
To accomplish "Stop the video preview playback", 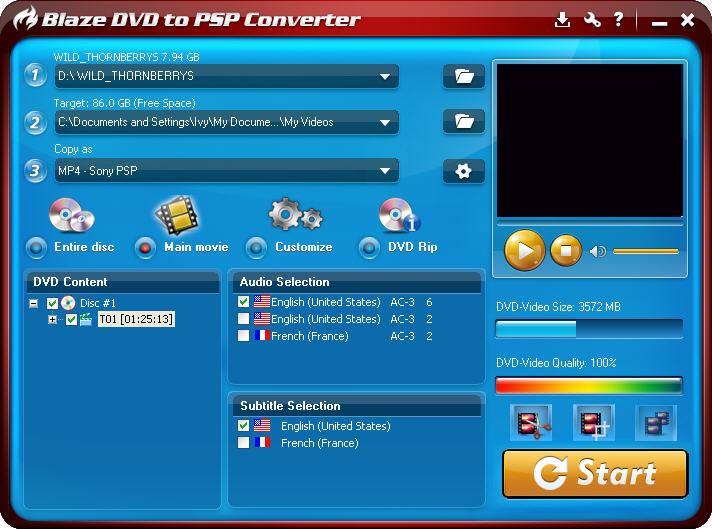I will pos(566,250).
